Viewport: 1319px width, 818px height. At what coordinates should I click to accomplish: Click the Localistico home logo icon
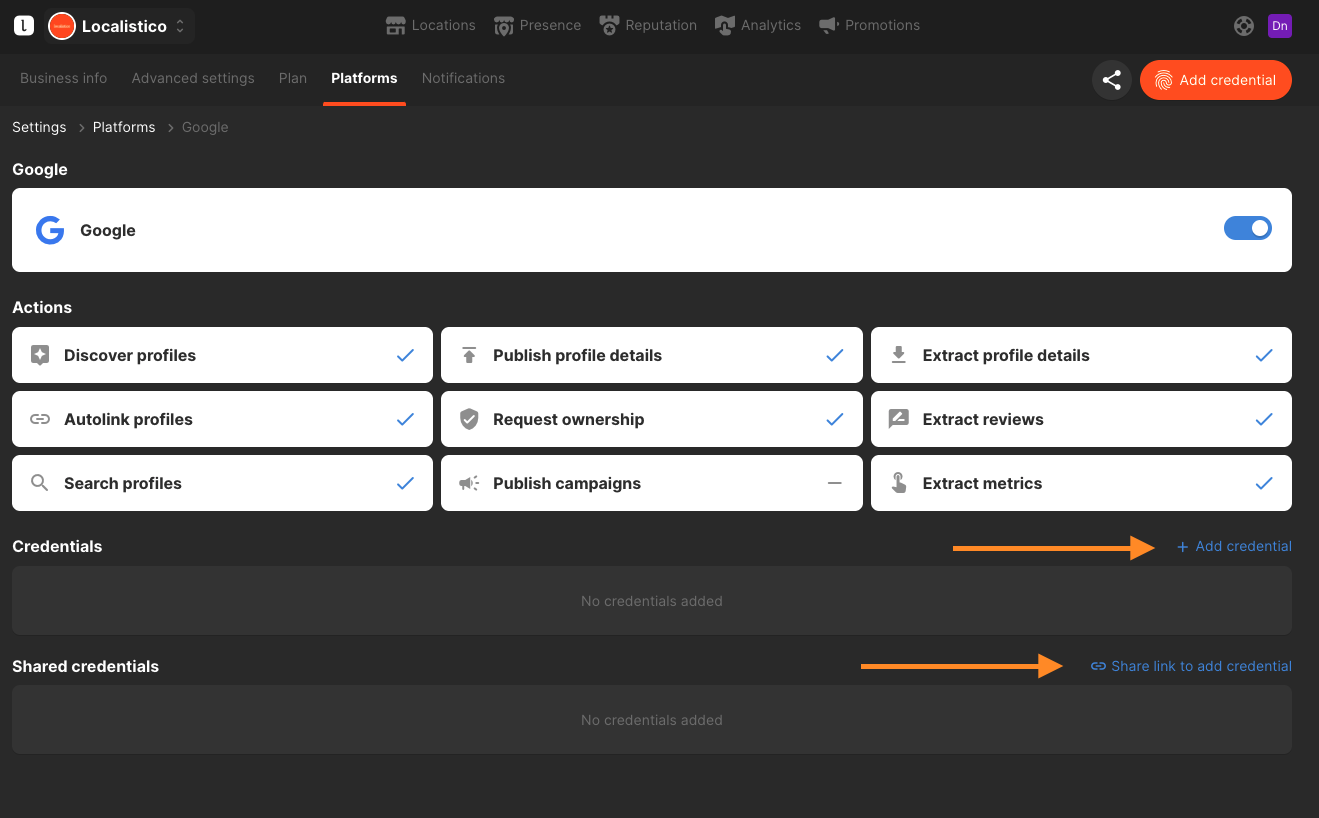pyautogui.click(x=24, y=26)
